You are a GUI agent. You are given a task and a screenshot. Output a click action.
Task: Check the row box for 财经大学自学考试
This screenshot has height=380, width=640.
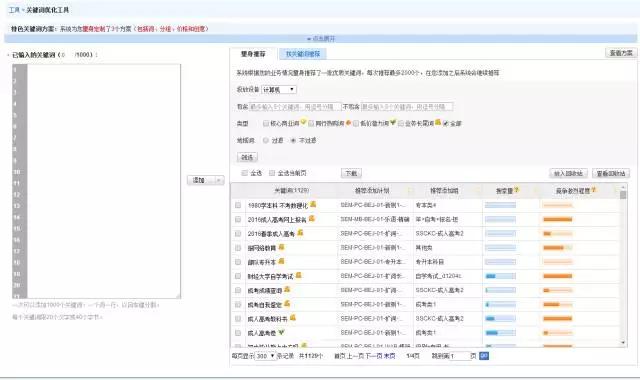(x=238, y=276)
